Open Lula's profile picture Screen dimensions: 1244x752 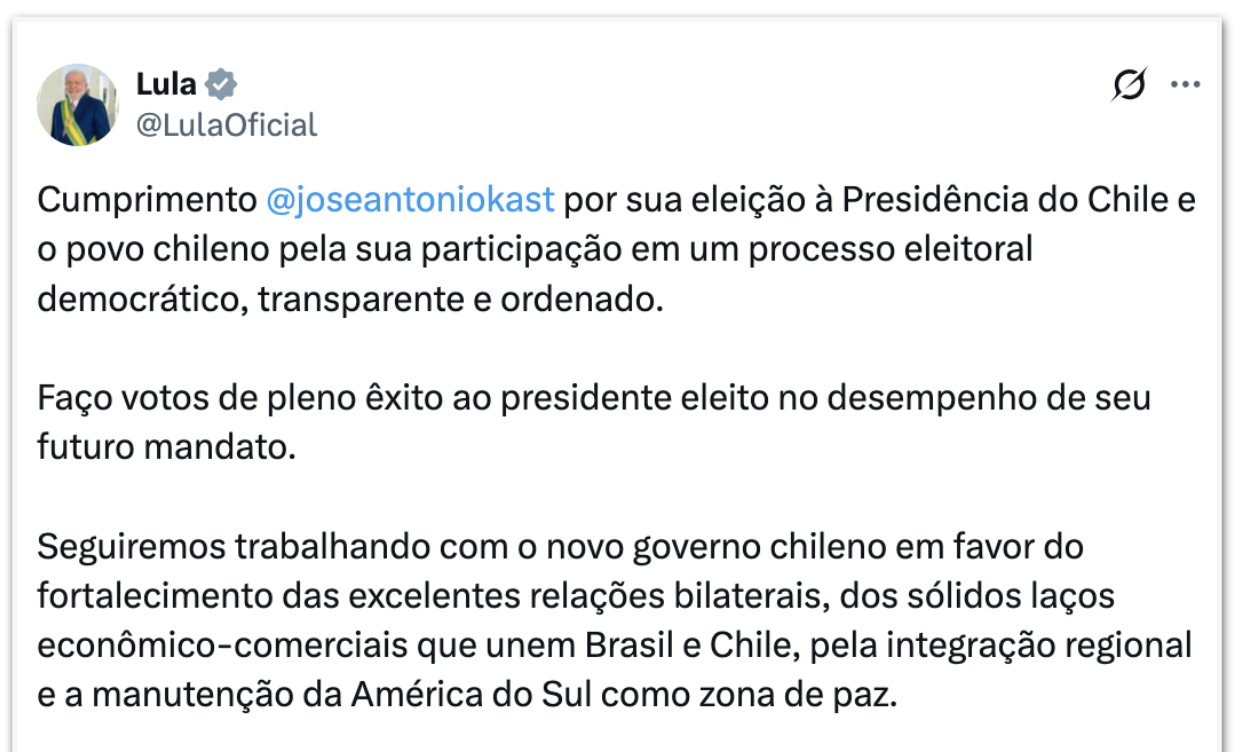click(x=77, y=105)
